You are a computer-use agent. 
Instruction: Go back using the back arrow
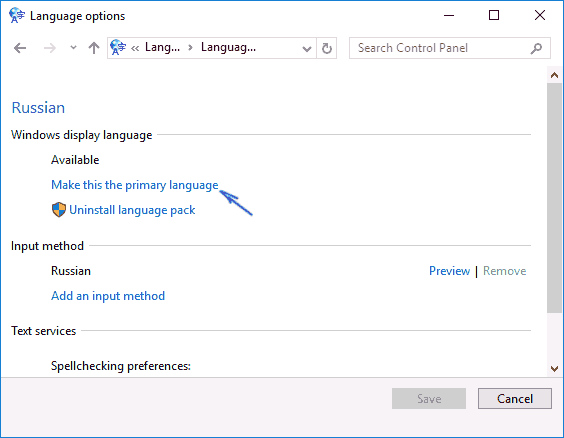[x=20, y=48]
